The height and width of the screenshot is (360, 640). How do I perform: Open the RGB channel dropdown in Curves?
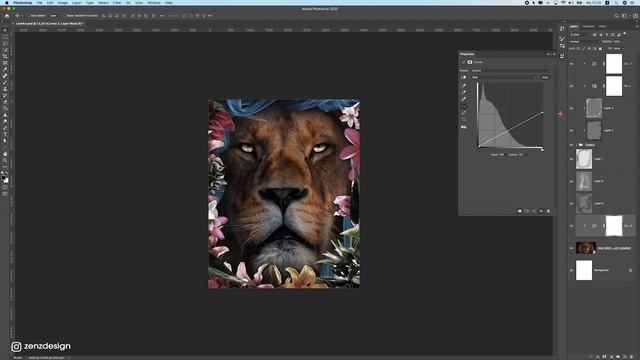[x=504, y=77]
